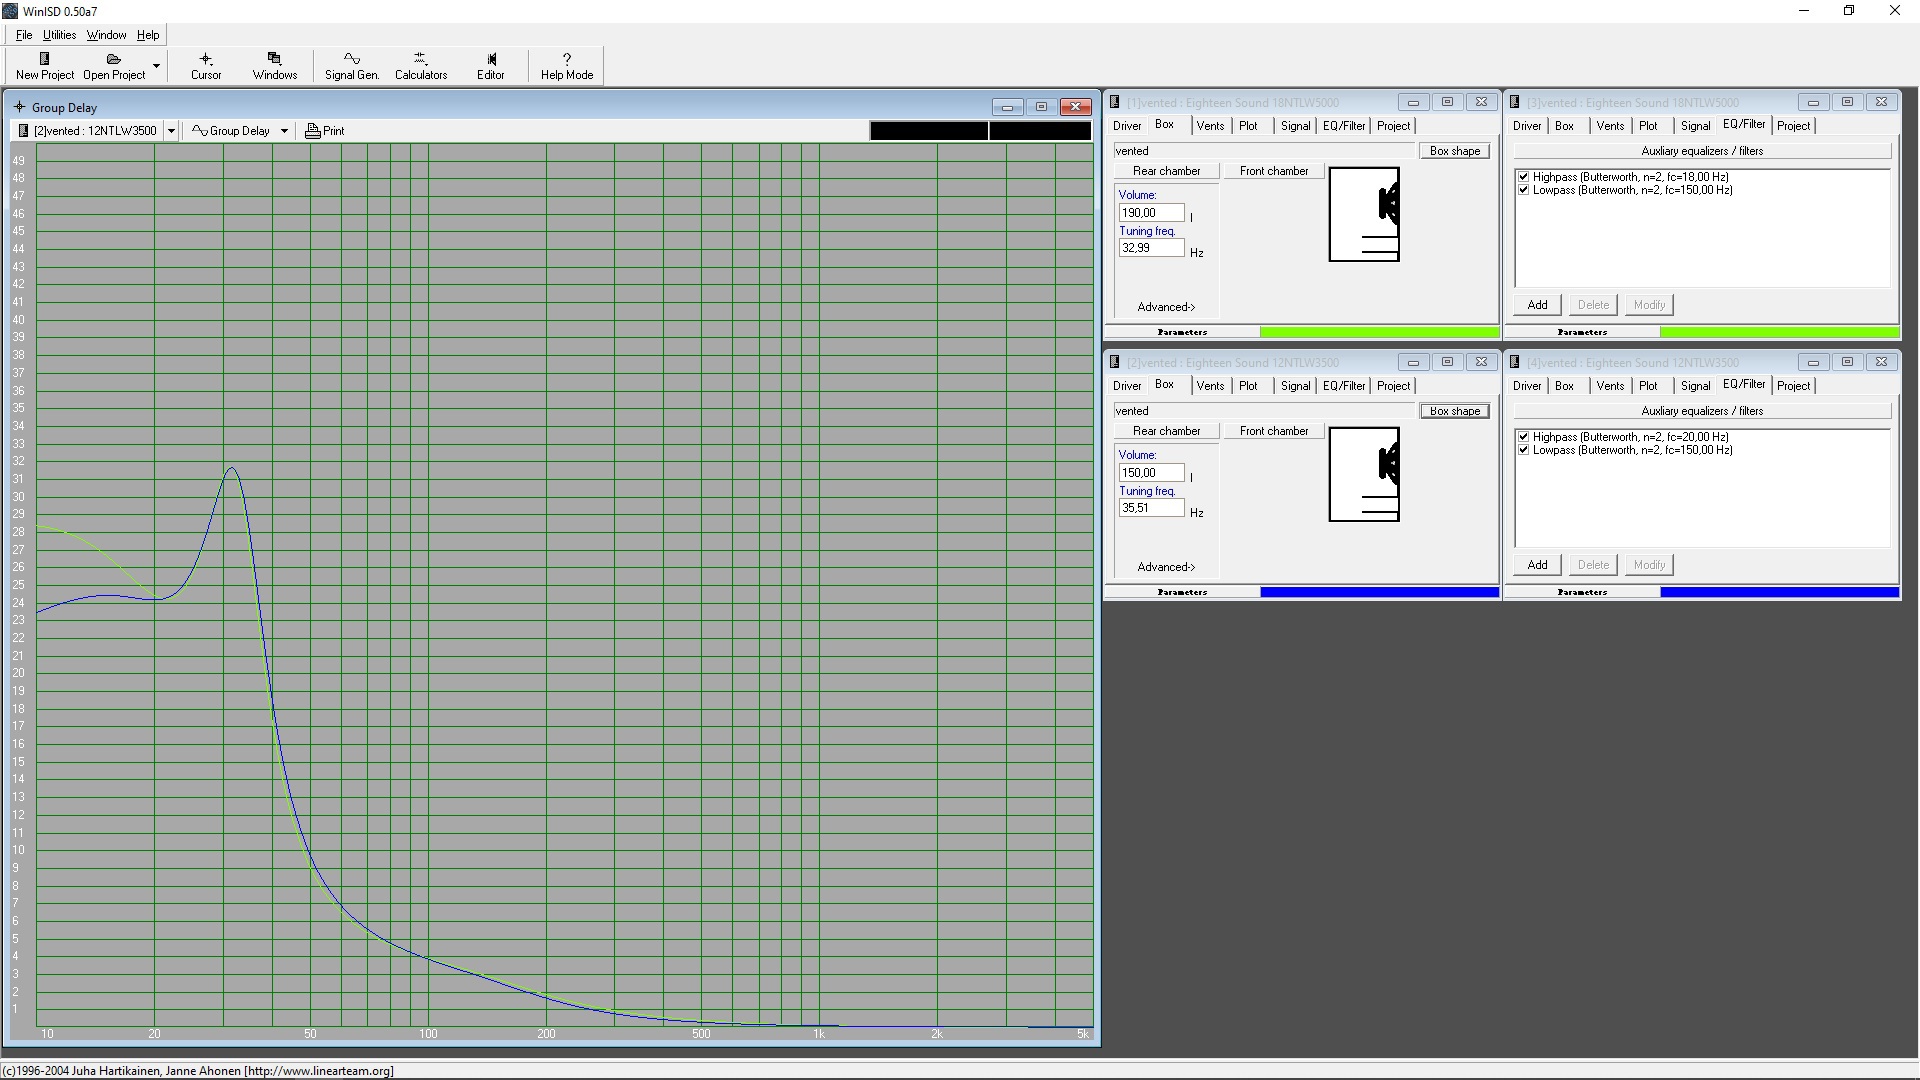The image size is (1920, 1080).
Task: Expand the Open Project recent files arrow
Action: click(x=156, y=67)
